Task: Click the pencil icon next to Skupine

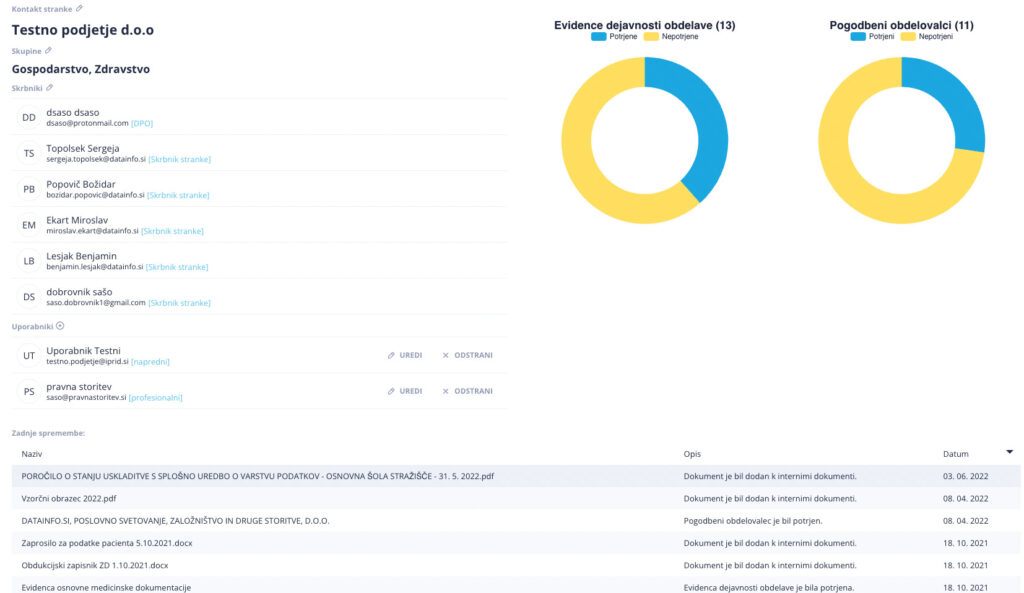Action: 47,50
